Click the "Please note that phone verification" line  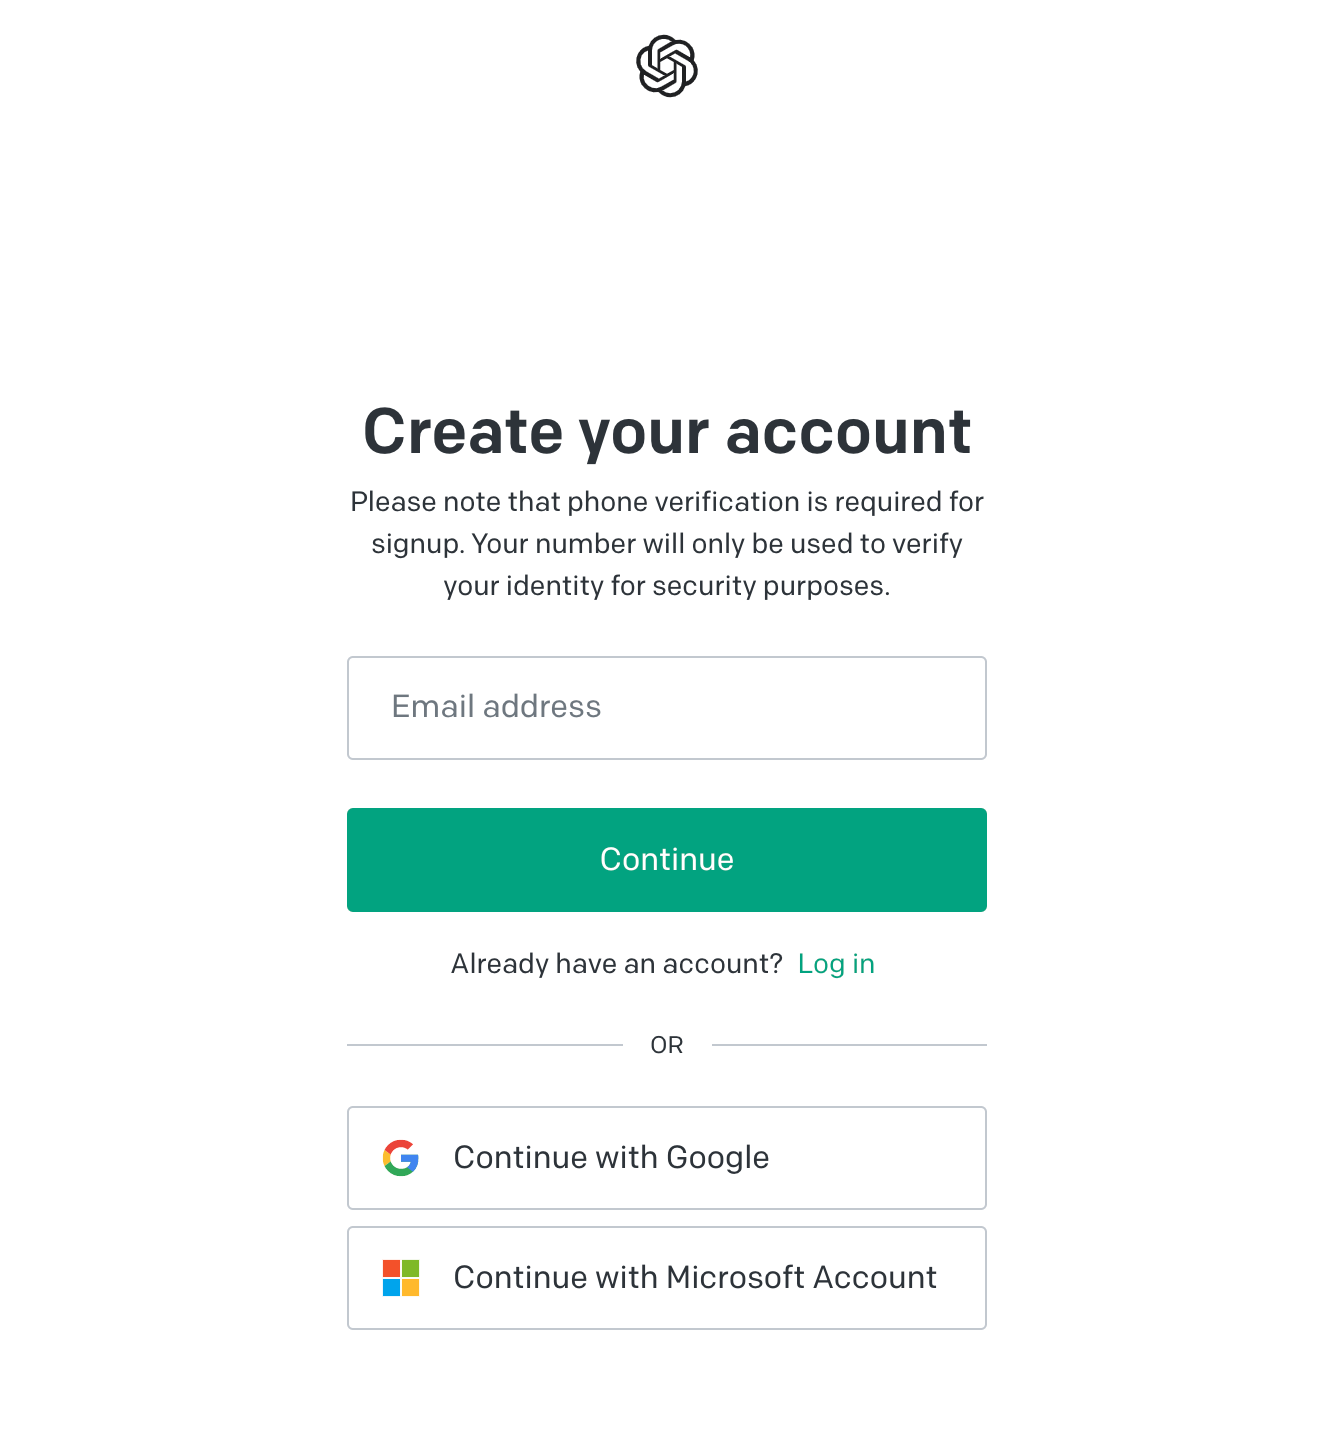click(667, 502)
